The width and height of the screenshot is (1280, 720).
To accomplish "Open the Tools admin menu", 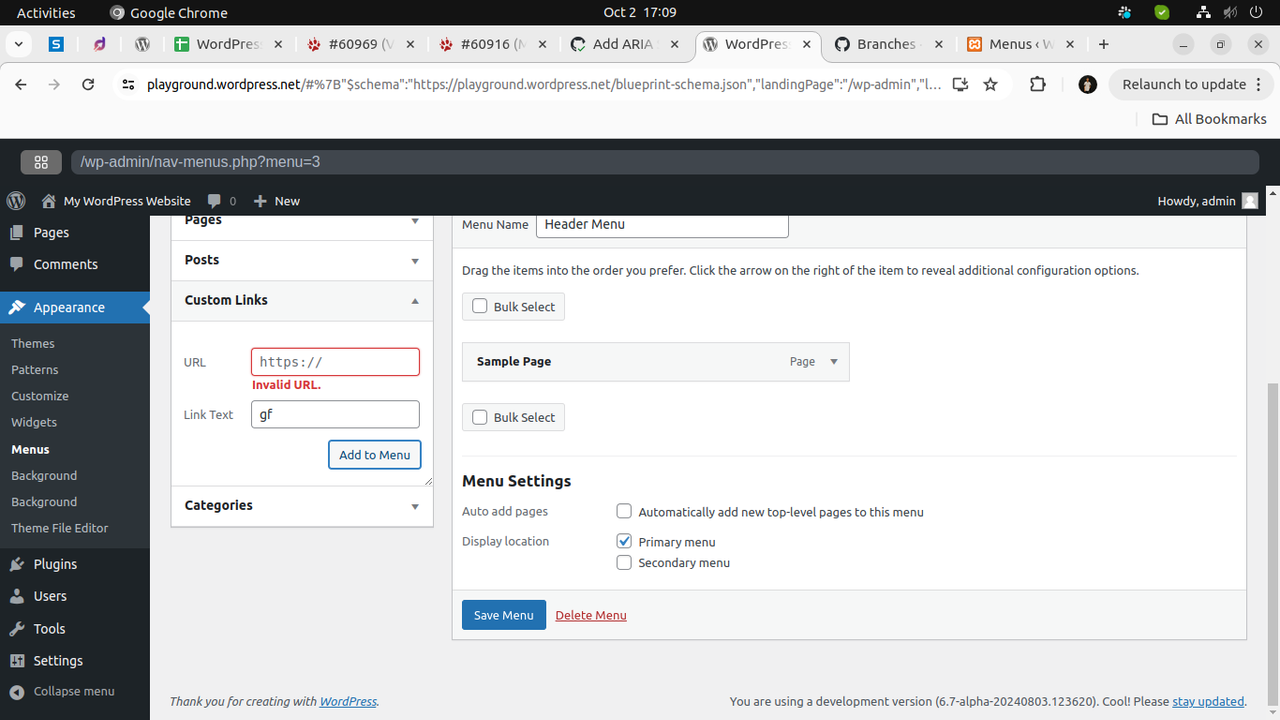I will tap(75, 628).
